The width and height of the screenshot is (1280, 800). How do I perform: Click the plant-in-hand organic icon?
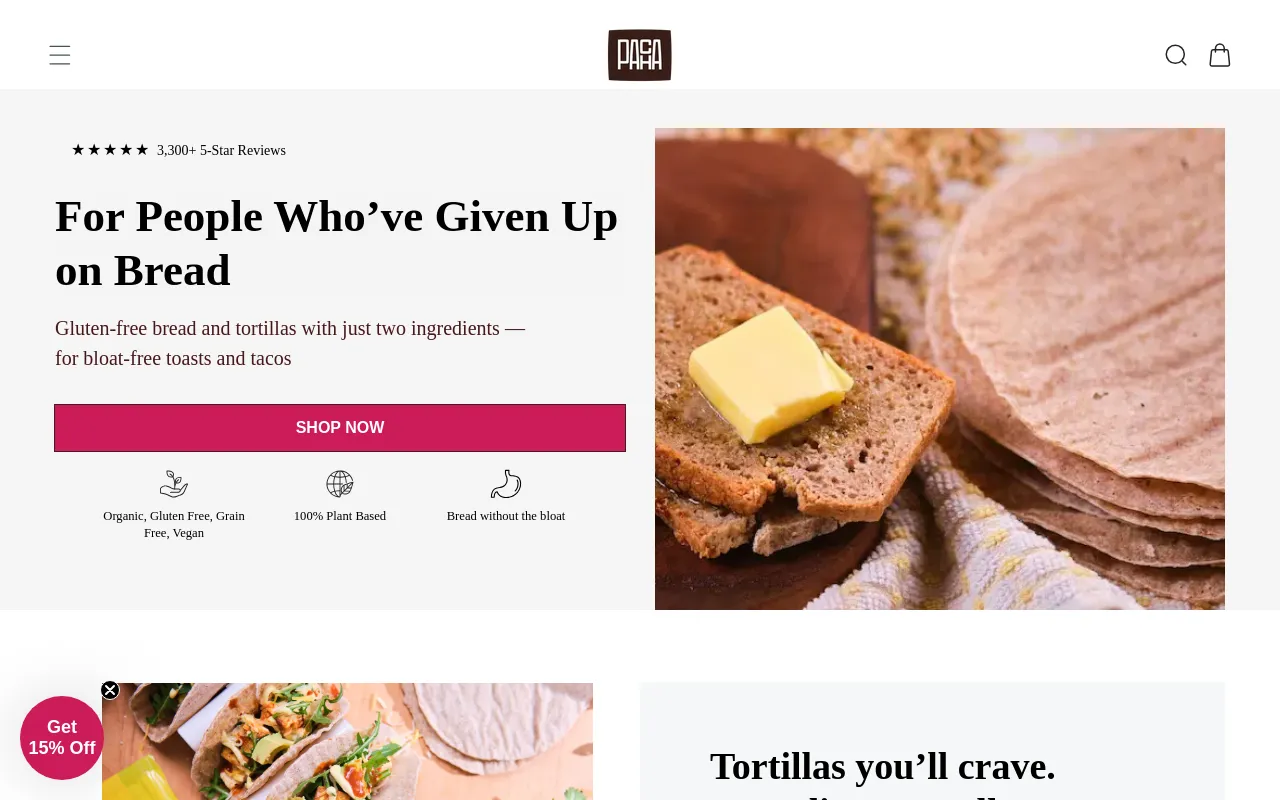click(x=174, y=484)
